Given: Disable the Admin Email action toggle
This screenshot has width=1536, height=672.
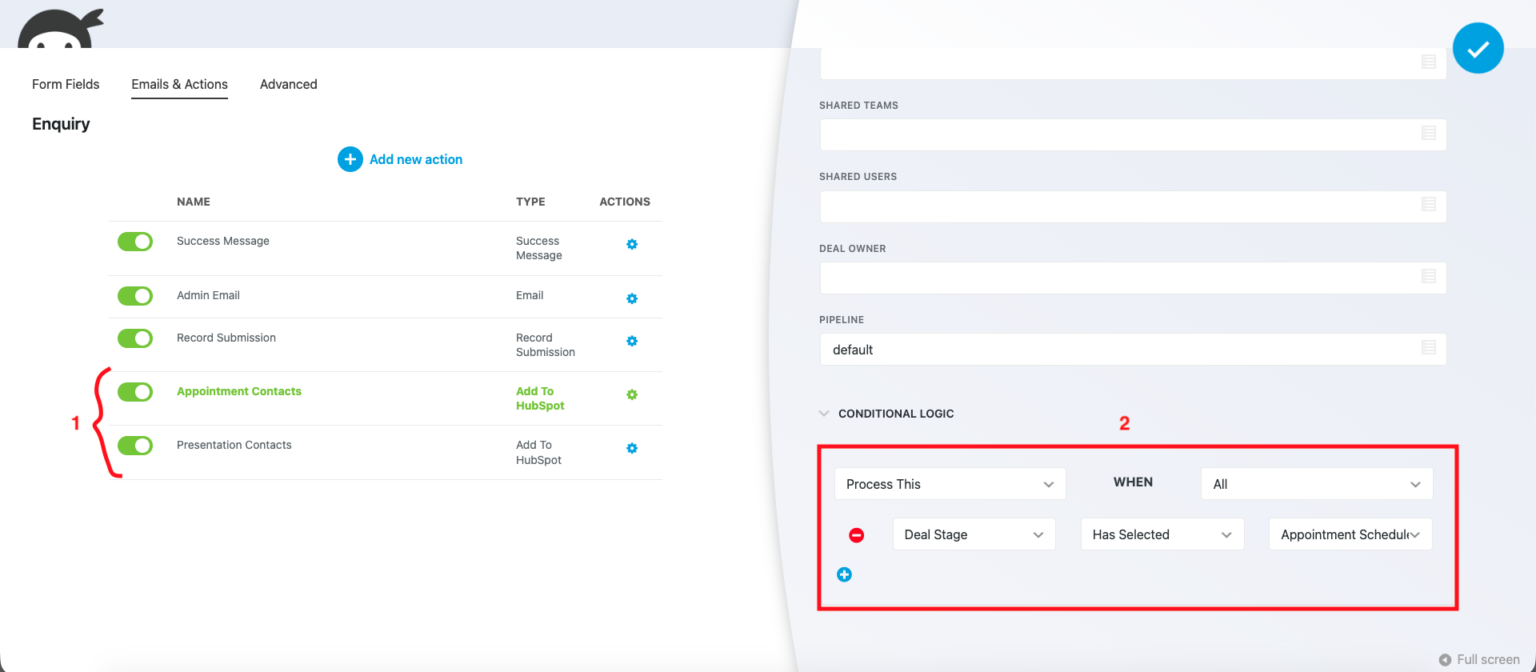Looking at the screenshot, I should tap(135, 296).
